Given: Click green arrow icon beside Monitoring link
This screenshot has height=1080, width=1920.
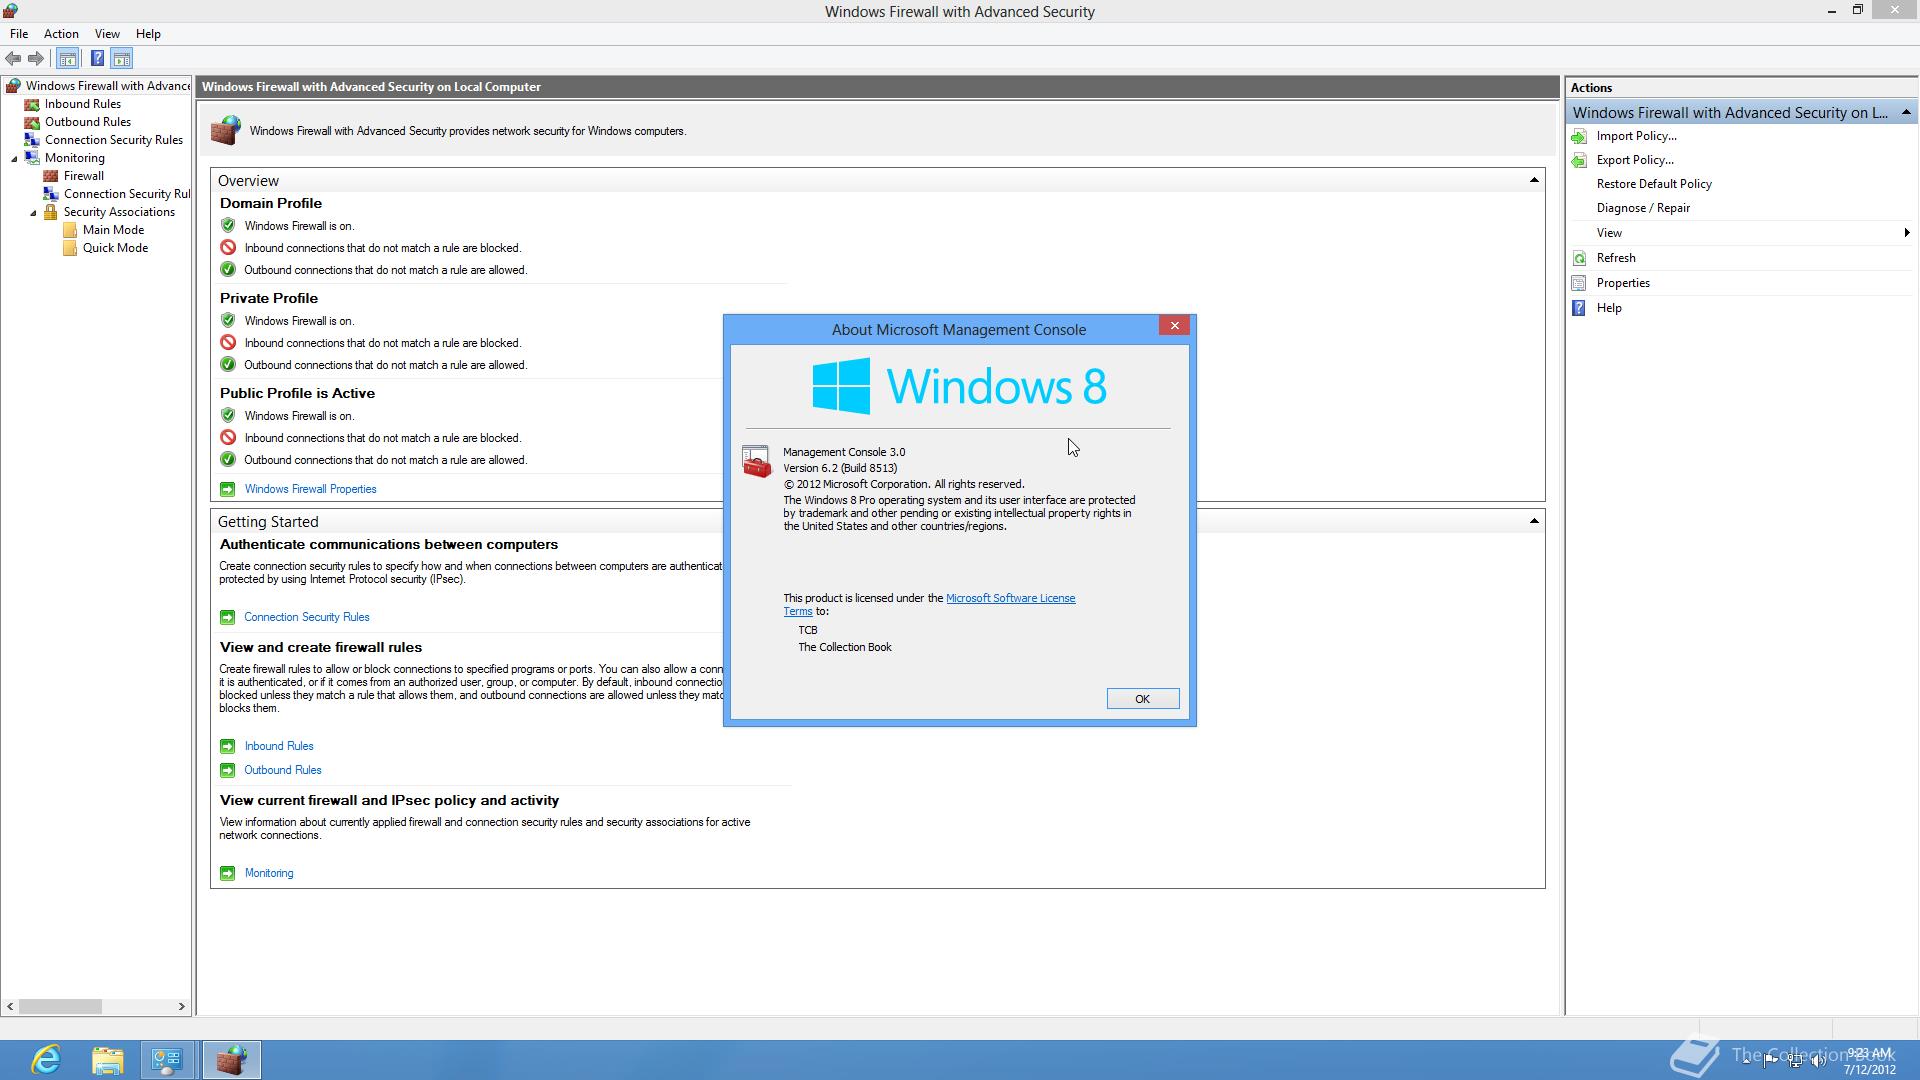Looking at the screenshot, I should (227, 873).
